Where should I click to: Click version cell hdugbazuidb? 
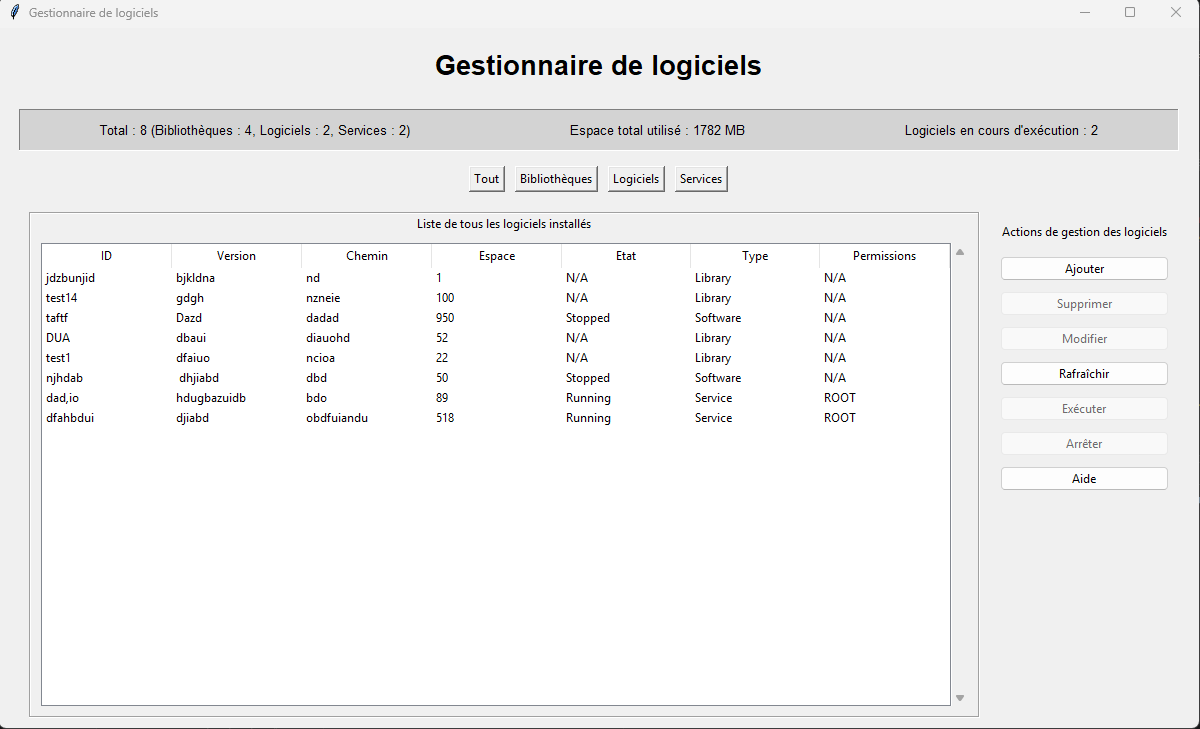[211, 398]
